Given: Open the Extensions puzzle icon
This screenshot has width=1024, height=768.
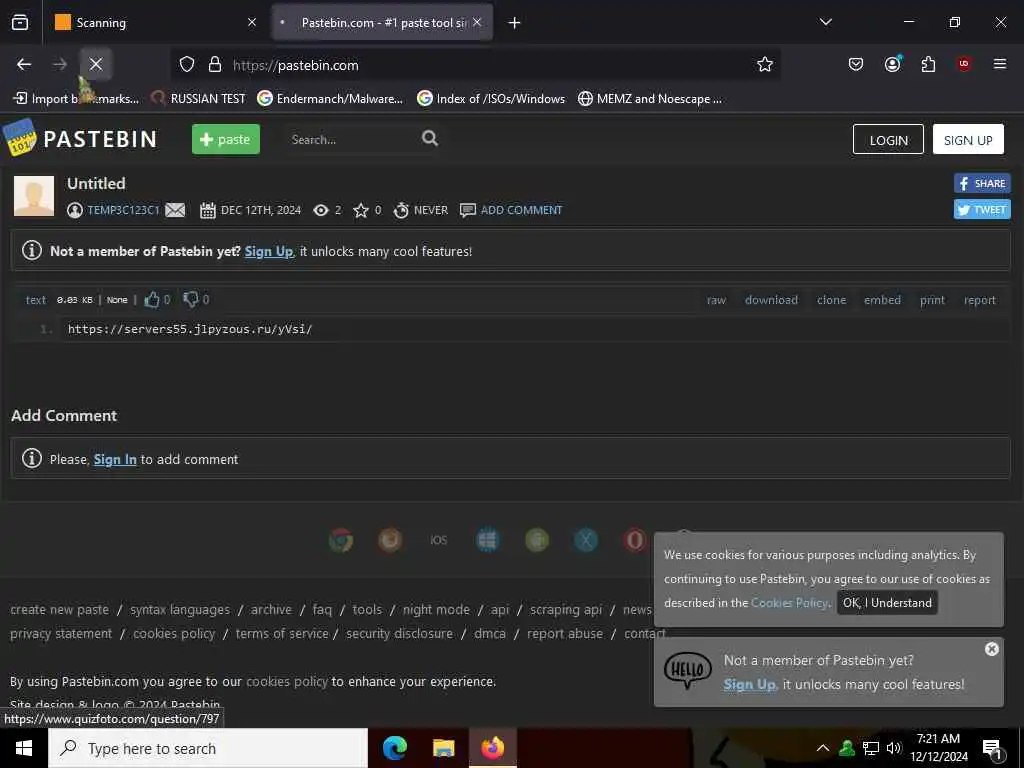Looking at the screenshot, I should 928,64.
